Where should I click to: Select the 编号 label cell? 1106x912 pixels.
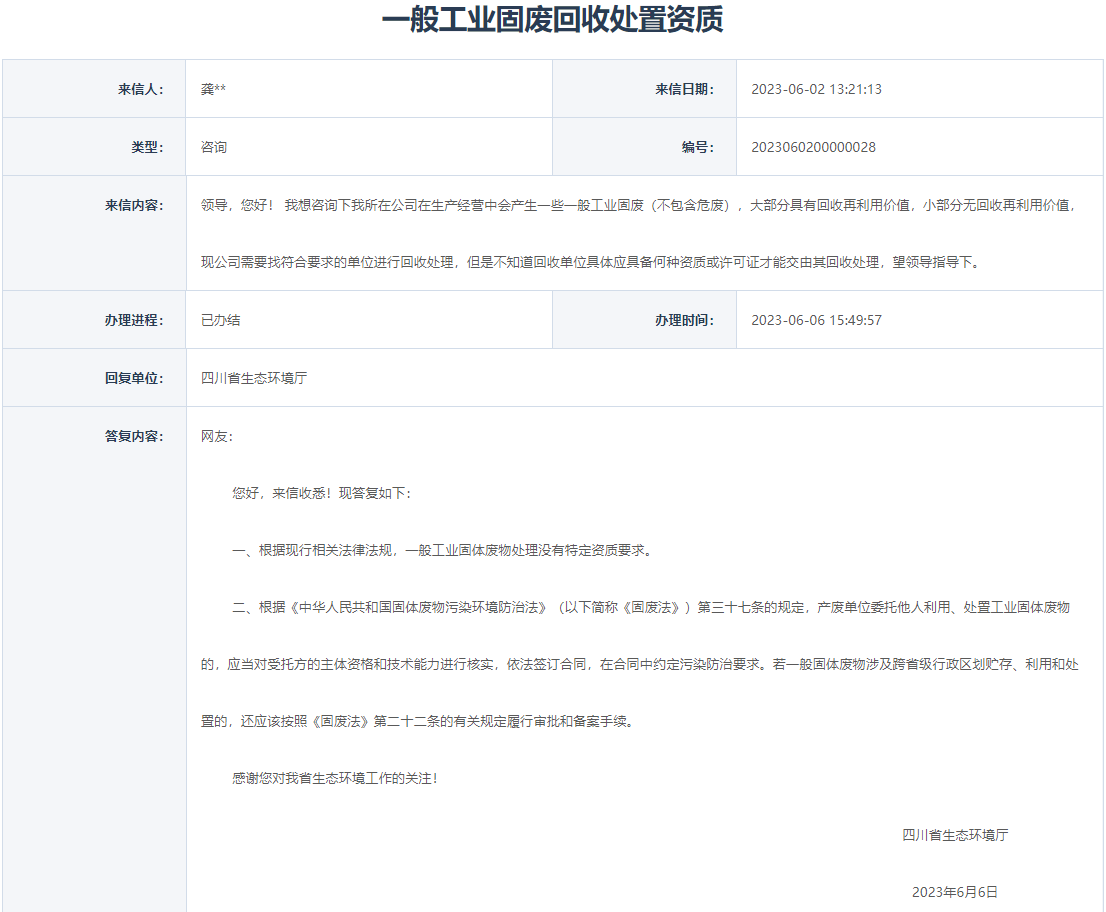point(698,147)
